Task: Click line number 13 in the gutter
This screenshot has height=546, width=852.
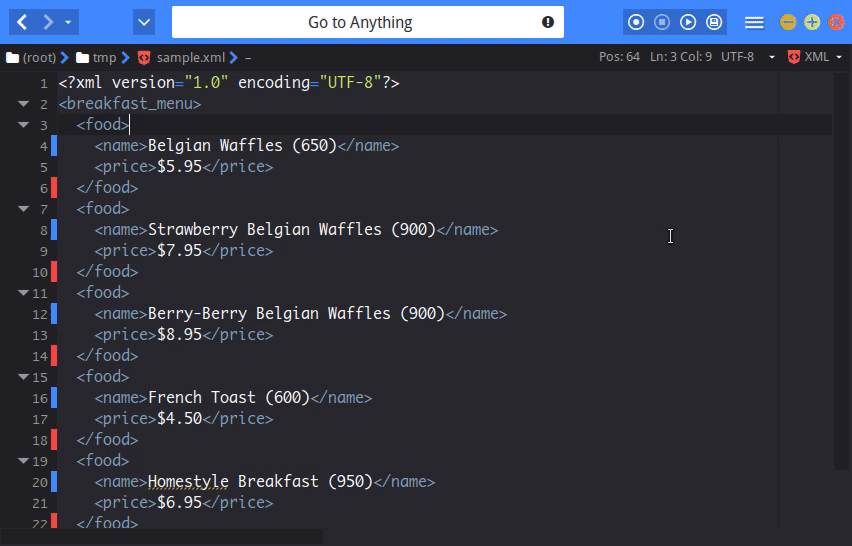Action: (x=40, y=335)
